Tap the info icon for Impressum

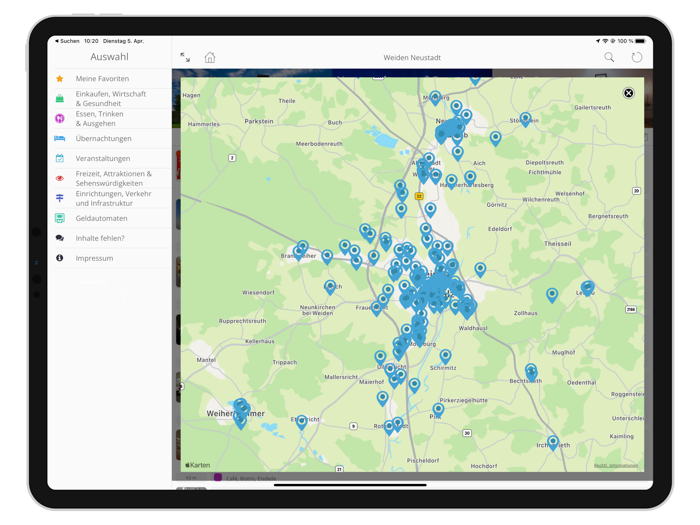point(59,258)
